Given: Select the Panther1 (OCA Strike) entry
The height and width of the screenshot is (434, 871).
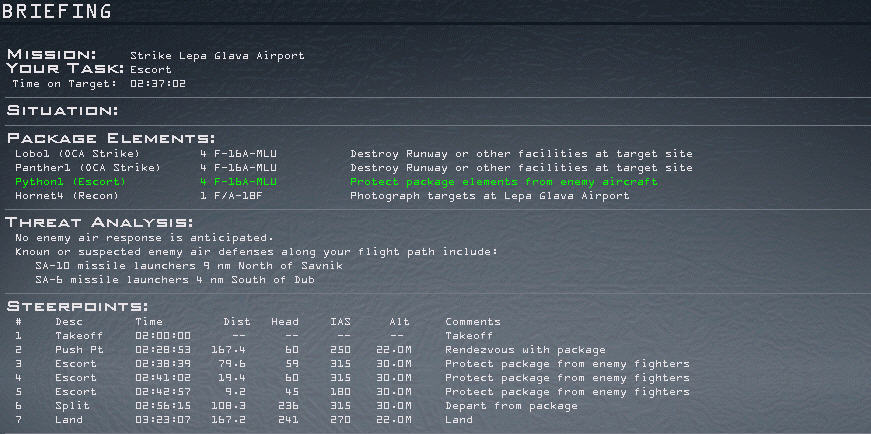Looking at the screenshot, I should click(x=88, y=168).
